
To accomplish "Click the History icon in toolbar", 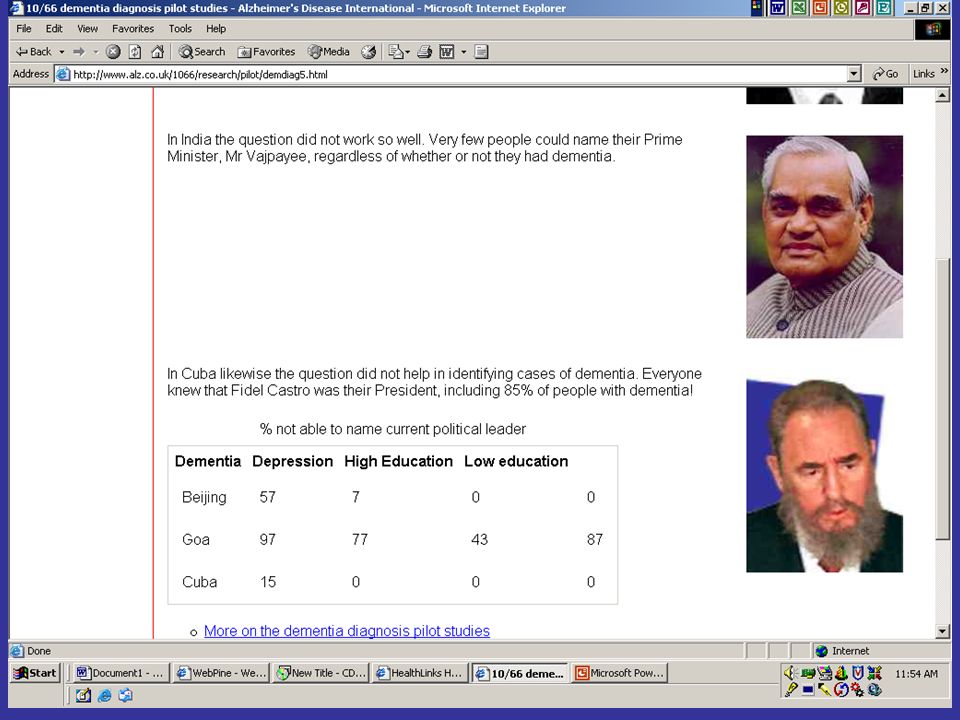I will pyautogui.click(x=368, y=52).
